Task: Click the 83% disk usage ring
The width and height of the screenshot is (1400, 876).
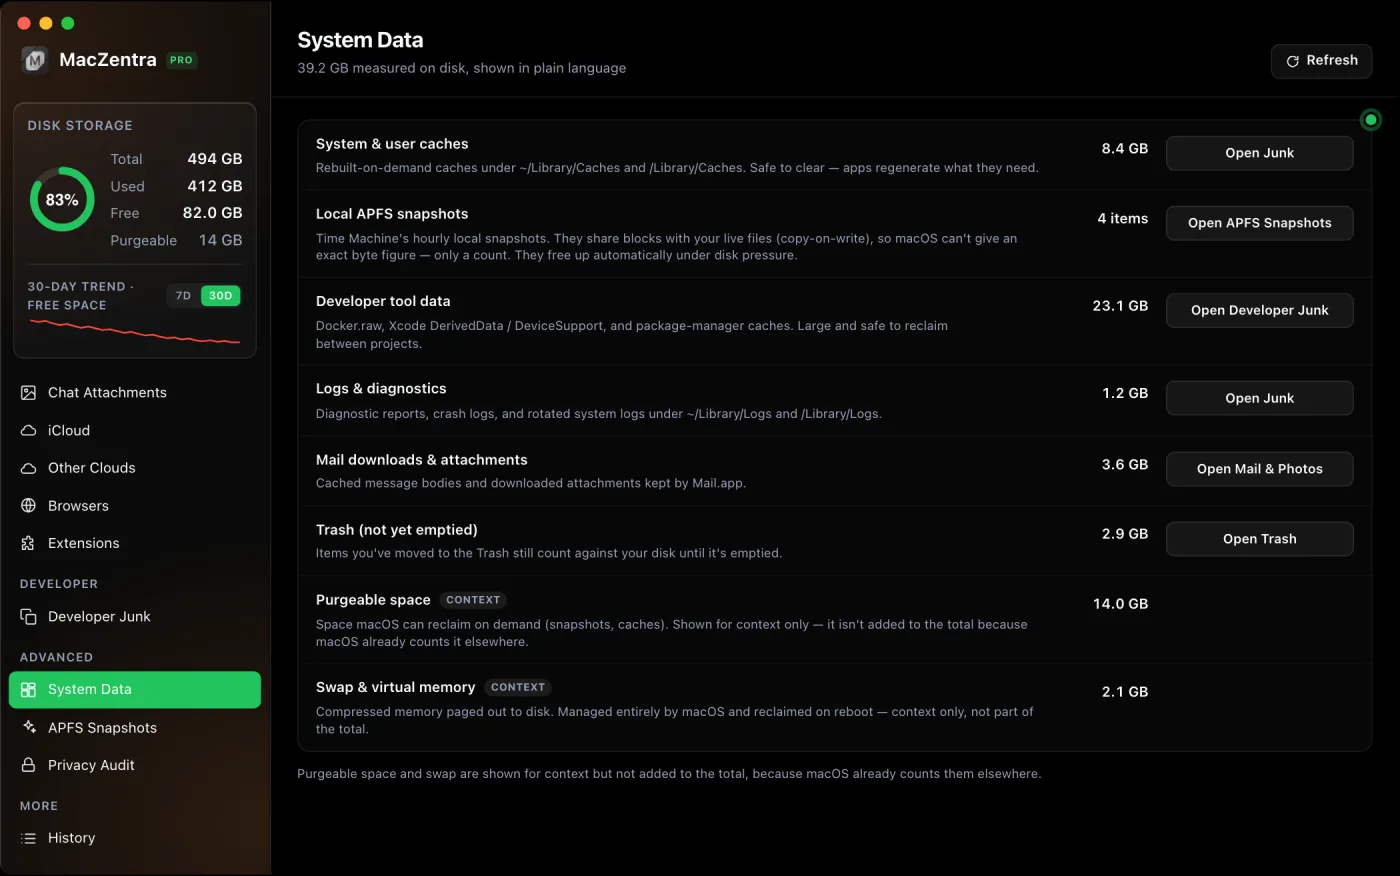Action: click(62, 200)
